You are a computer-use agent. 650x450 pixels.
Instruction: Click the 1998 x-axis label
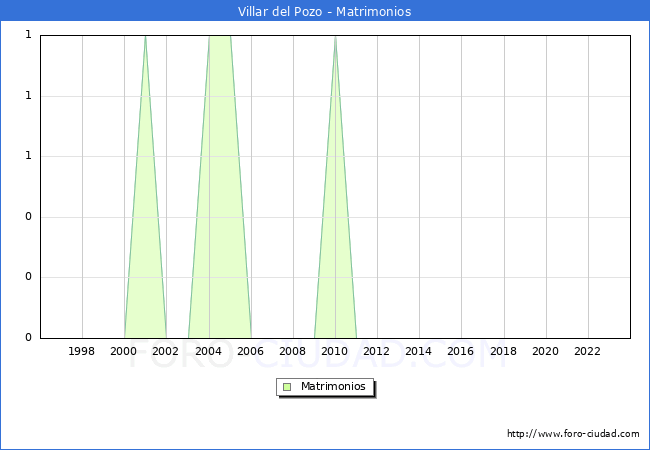[x=81, y=351]
